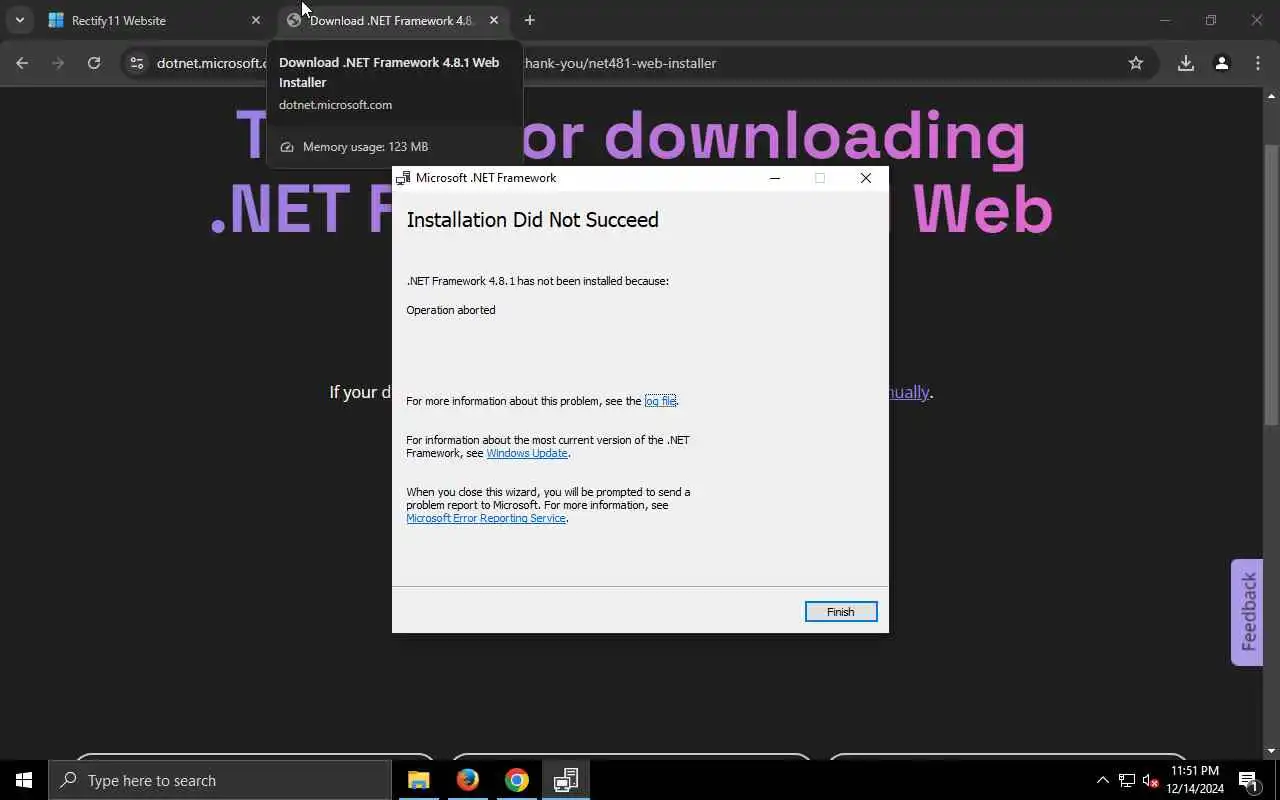Open Microsoft Error Reporting Service link
The width and height of the screenshot is (1280, 800).
[486, 518]
